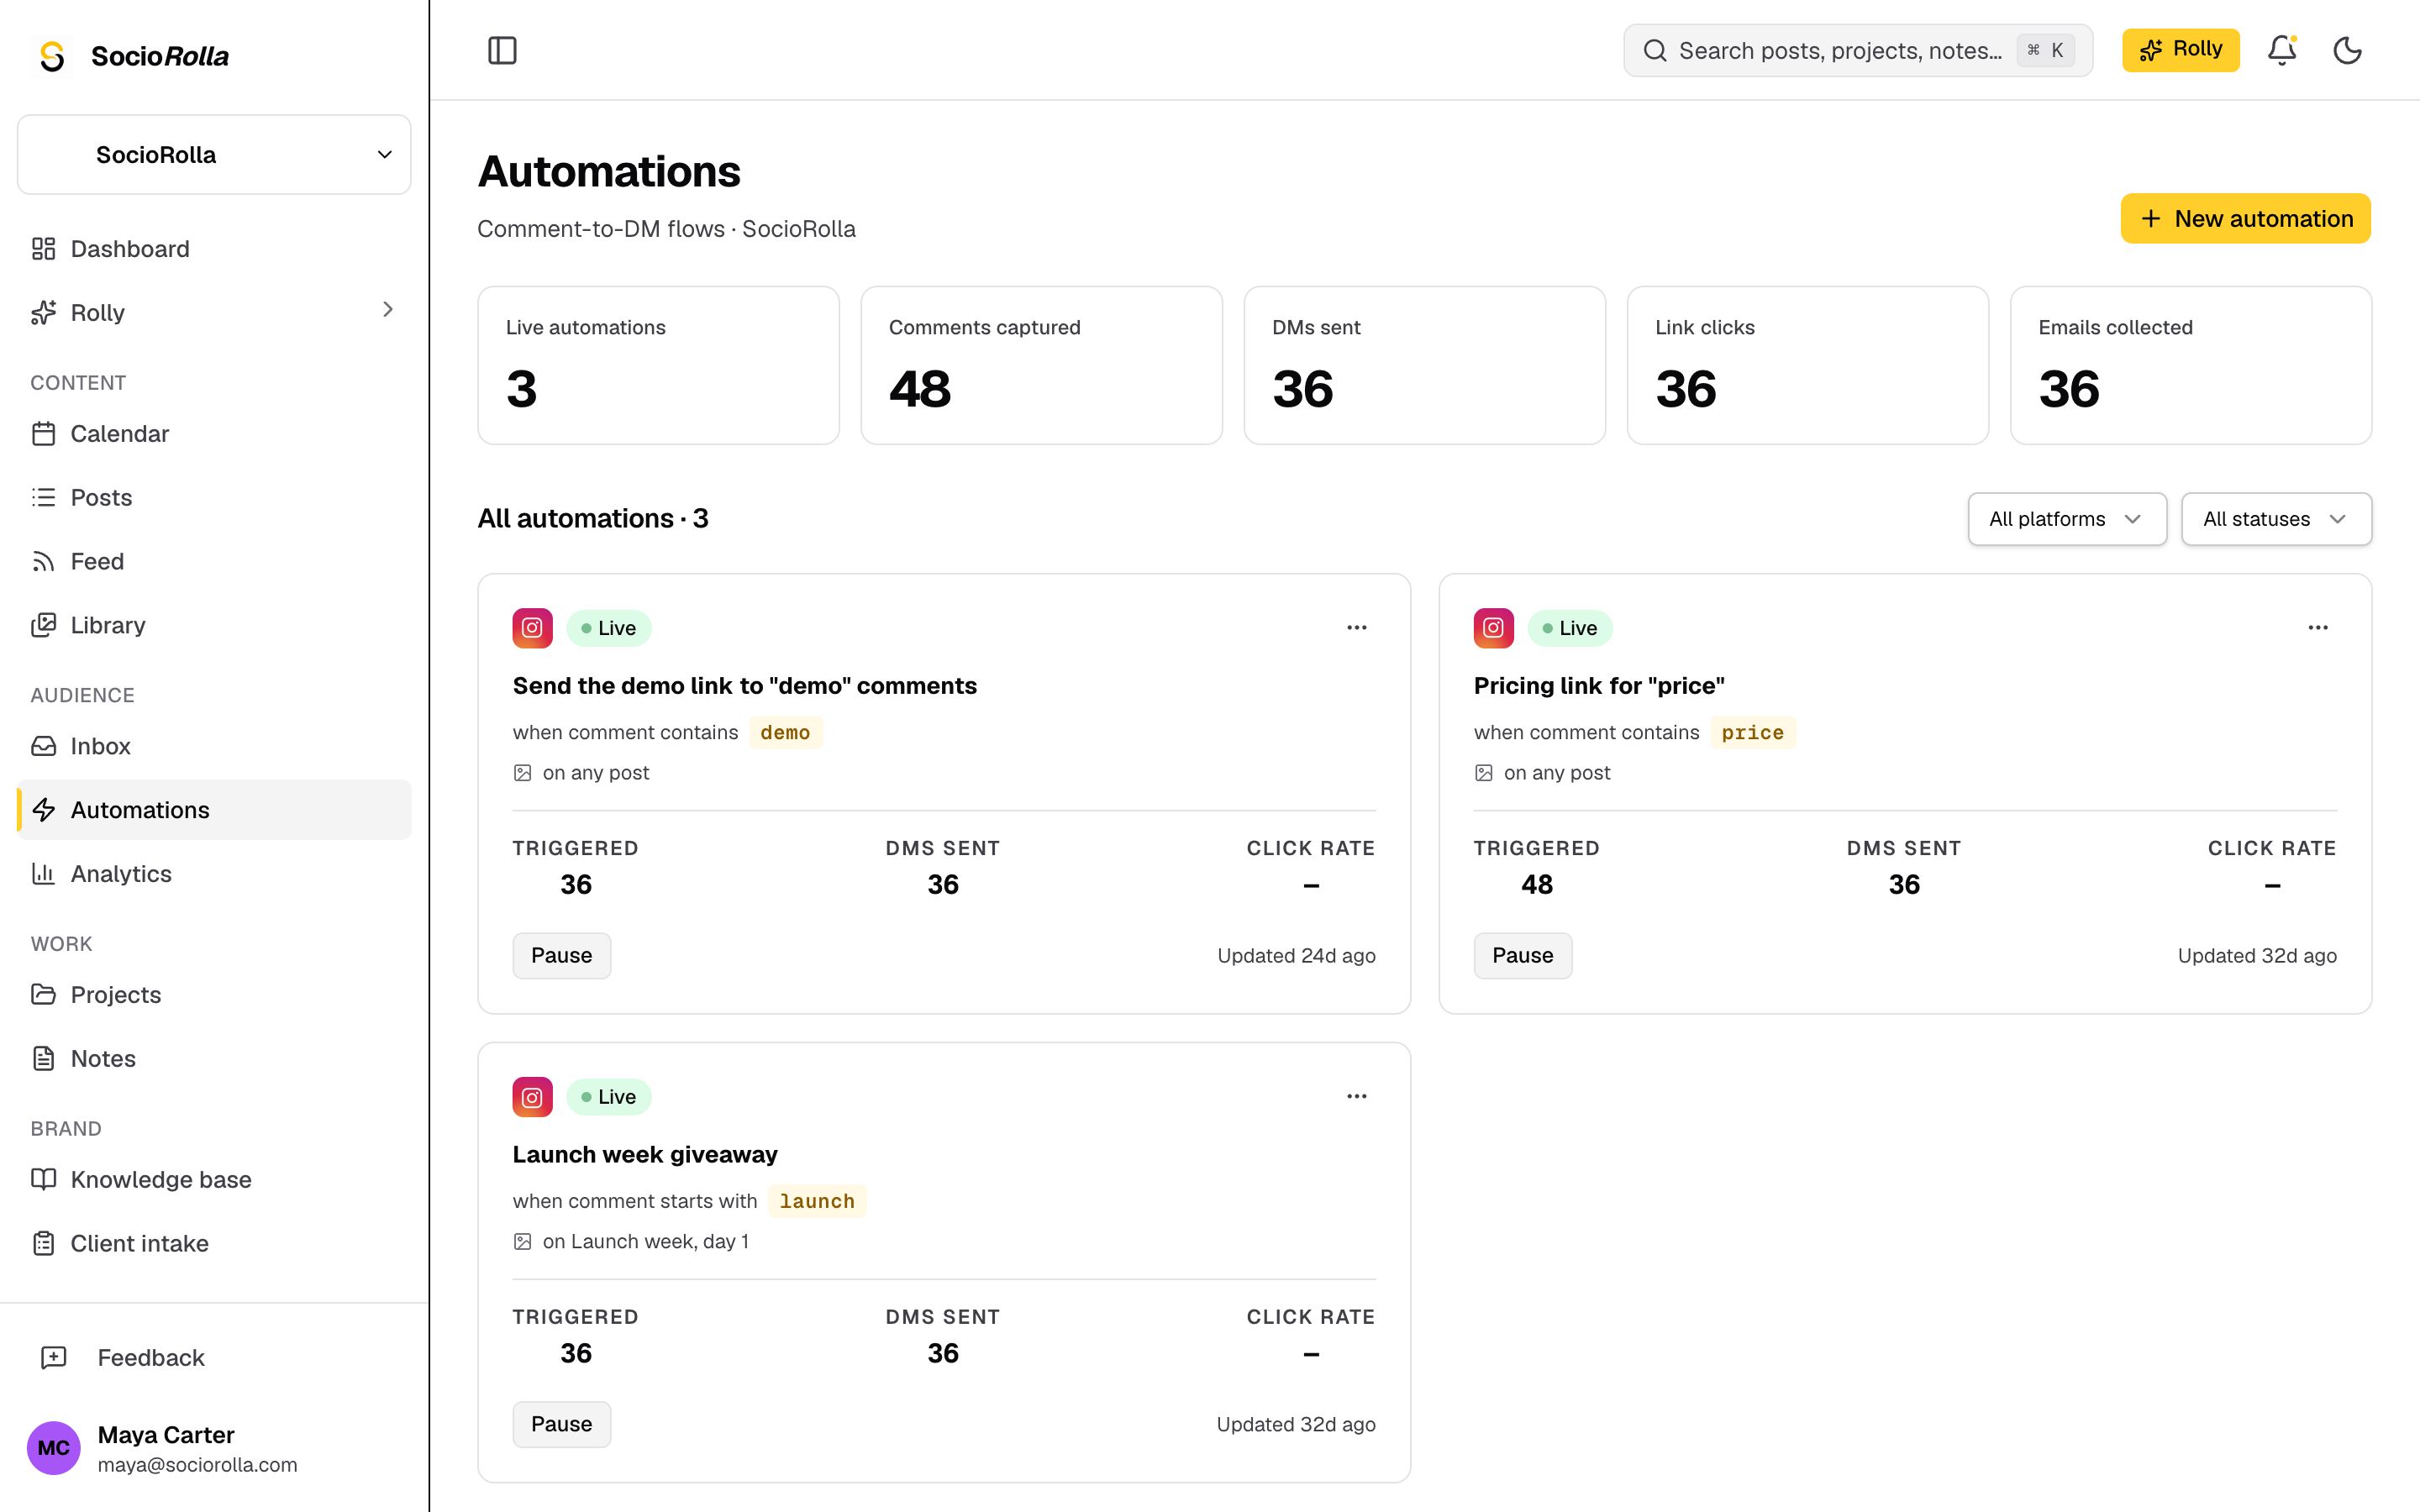
Task: Open All platforms filter dropdown
Action: pos(2067,519)
